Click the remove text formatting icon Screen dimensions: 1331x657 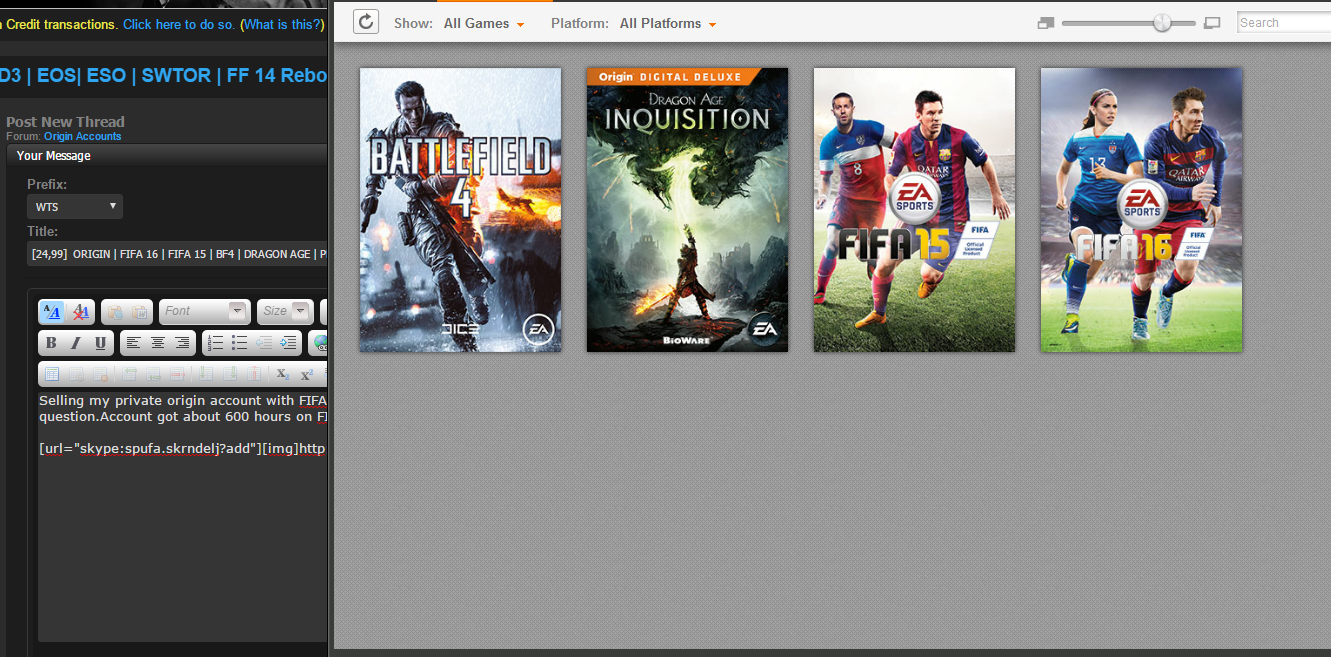[x=81, y=312]
